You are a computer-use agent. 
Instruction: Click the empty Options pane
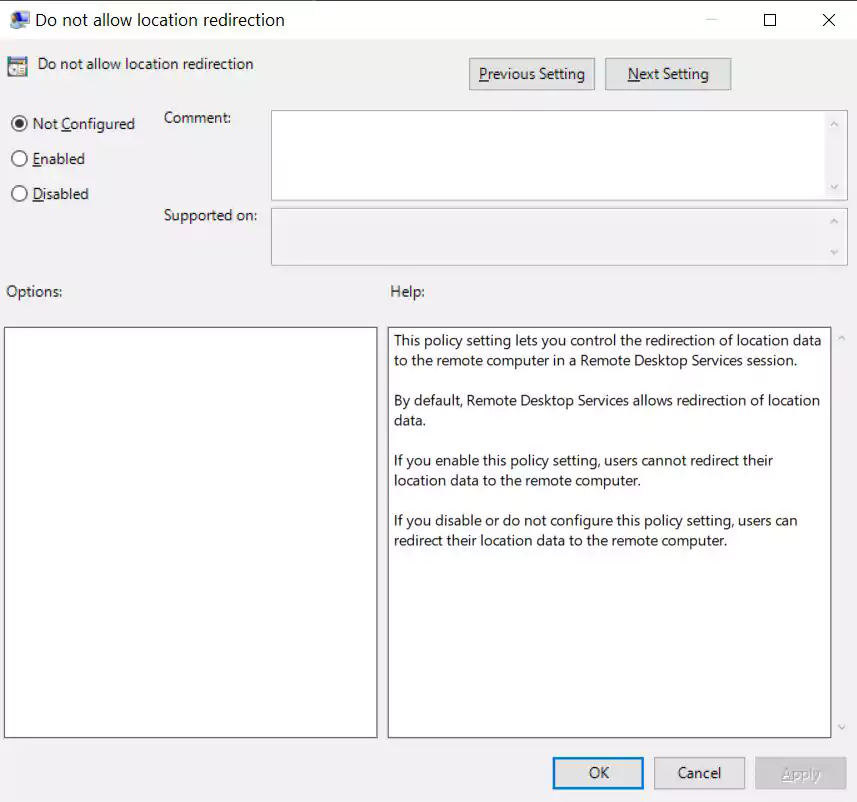(x=190, y=532)
